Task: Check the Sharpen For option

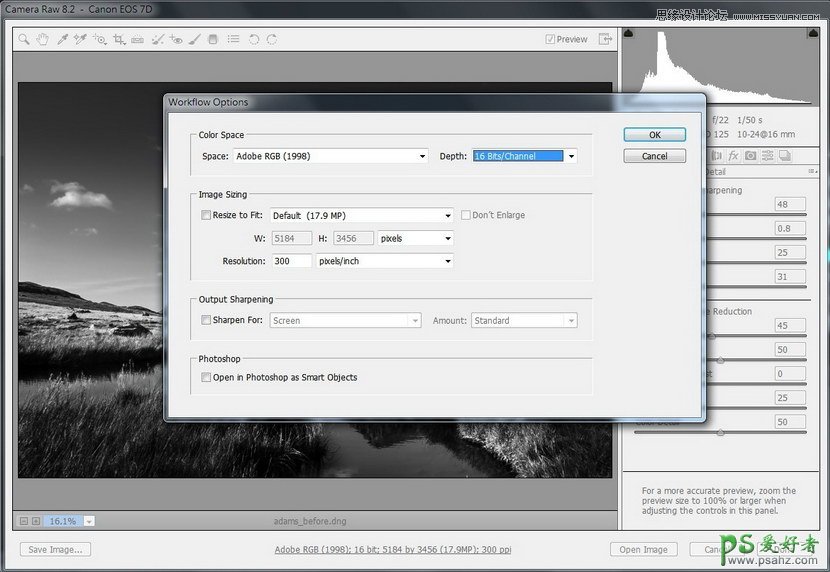Action: [206, 321]
